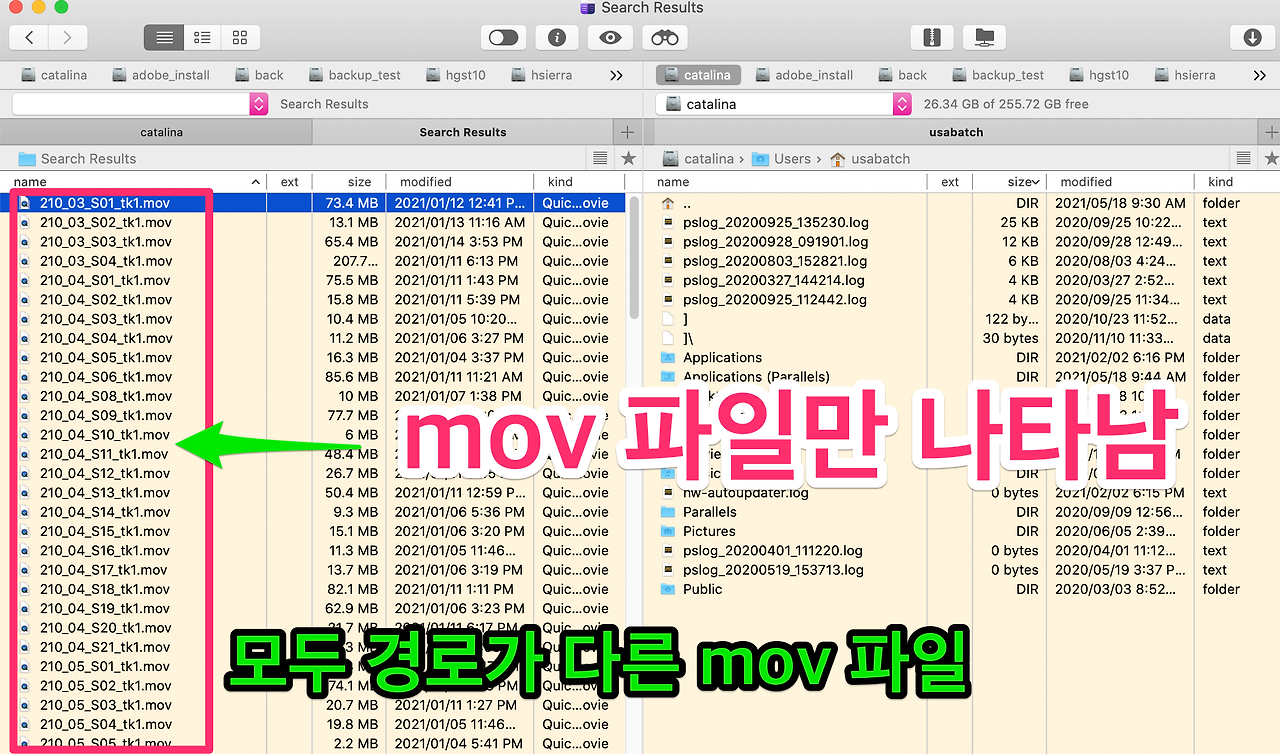This screenshot has width=1280, height=754.
Task: Open the right pane history list icon
Action: pos(1243,158)
